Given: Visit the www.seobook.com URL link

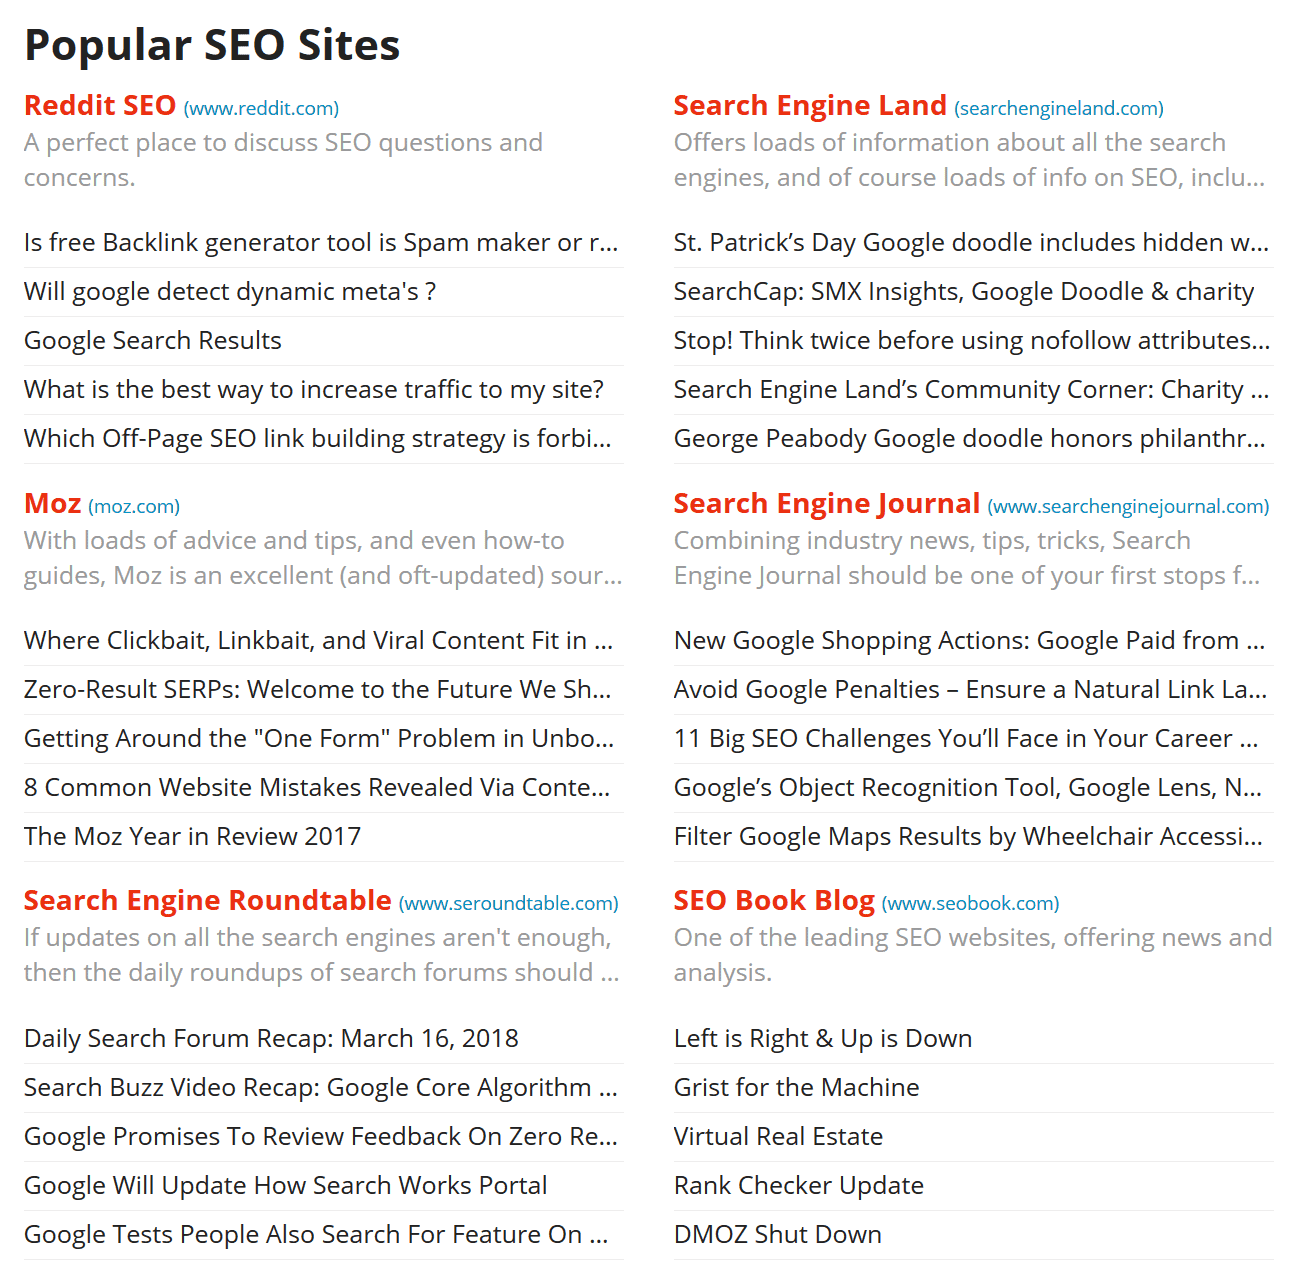Looking at the screenshot, I should point(970,903).
